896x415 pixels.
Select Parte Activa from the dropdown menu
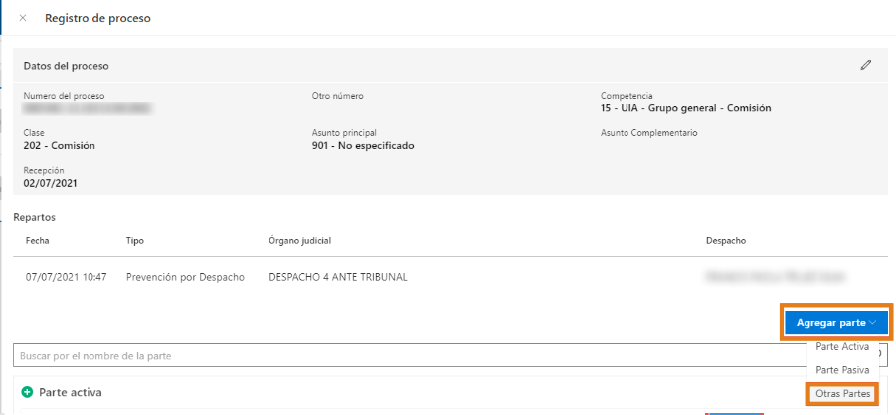click(841, 347)
